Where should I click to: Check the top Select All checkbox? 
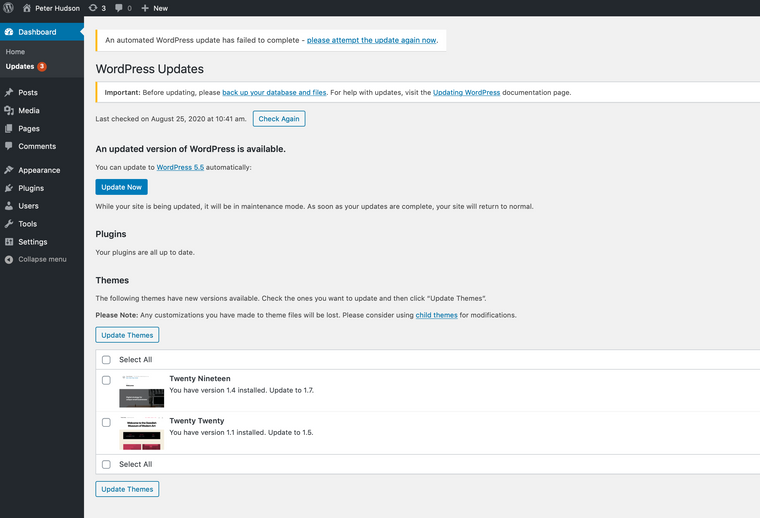click(x=106, y=360)
